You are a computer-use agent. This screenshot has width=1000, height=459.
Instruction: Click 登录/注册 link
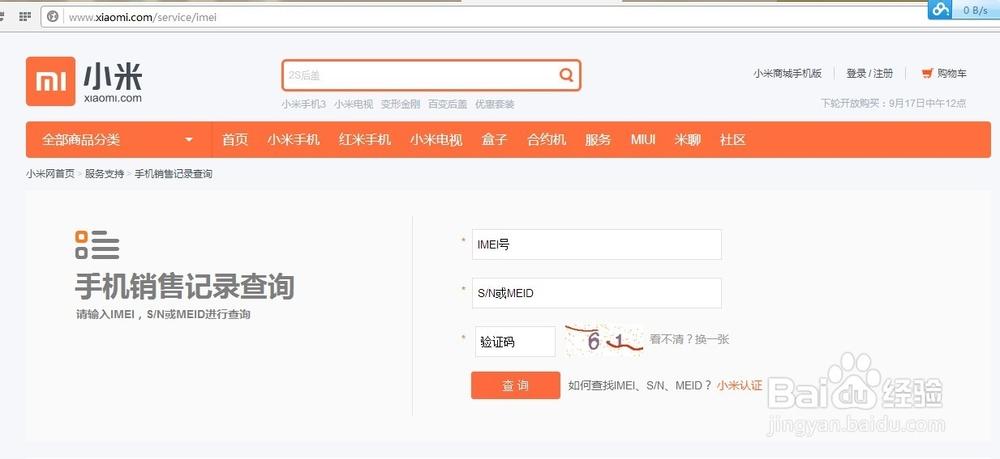tap(869, 73)
